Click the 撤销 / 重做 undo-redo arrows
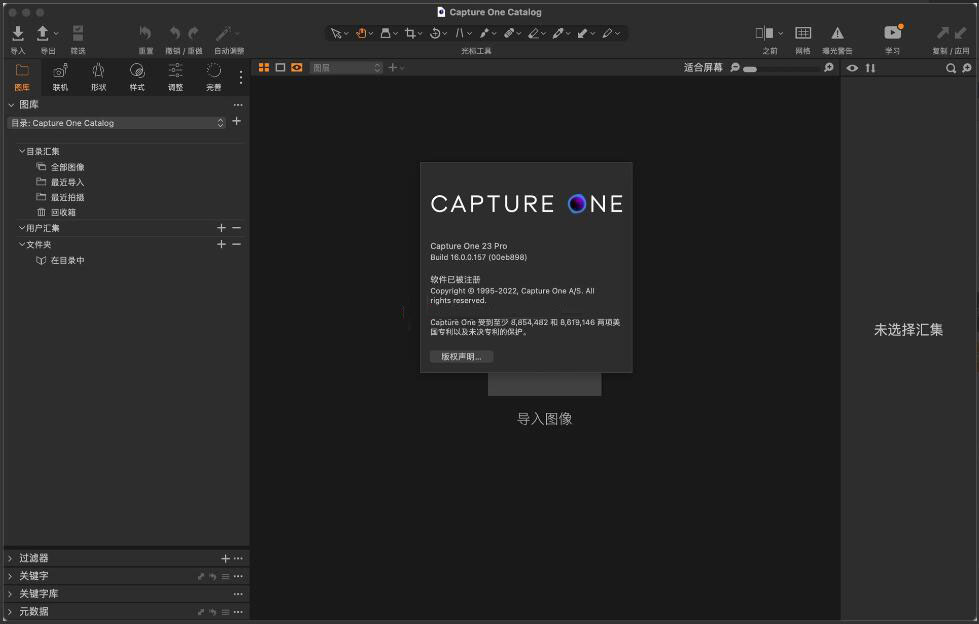Viewport: 979px width, 624px height. tap(184, 33)
